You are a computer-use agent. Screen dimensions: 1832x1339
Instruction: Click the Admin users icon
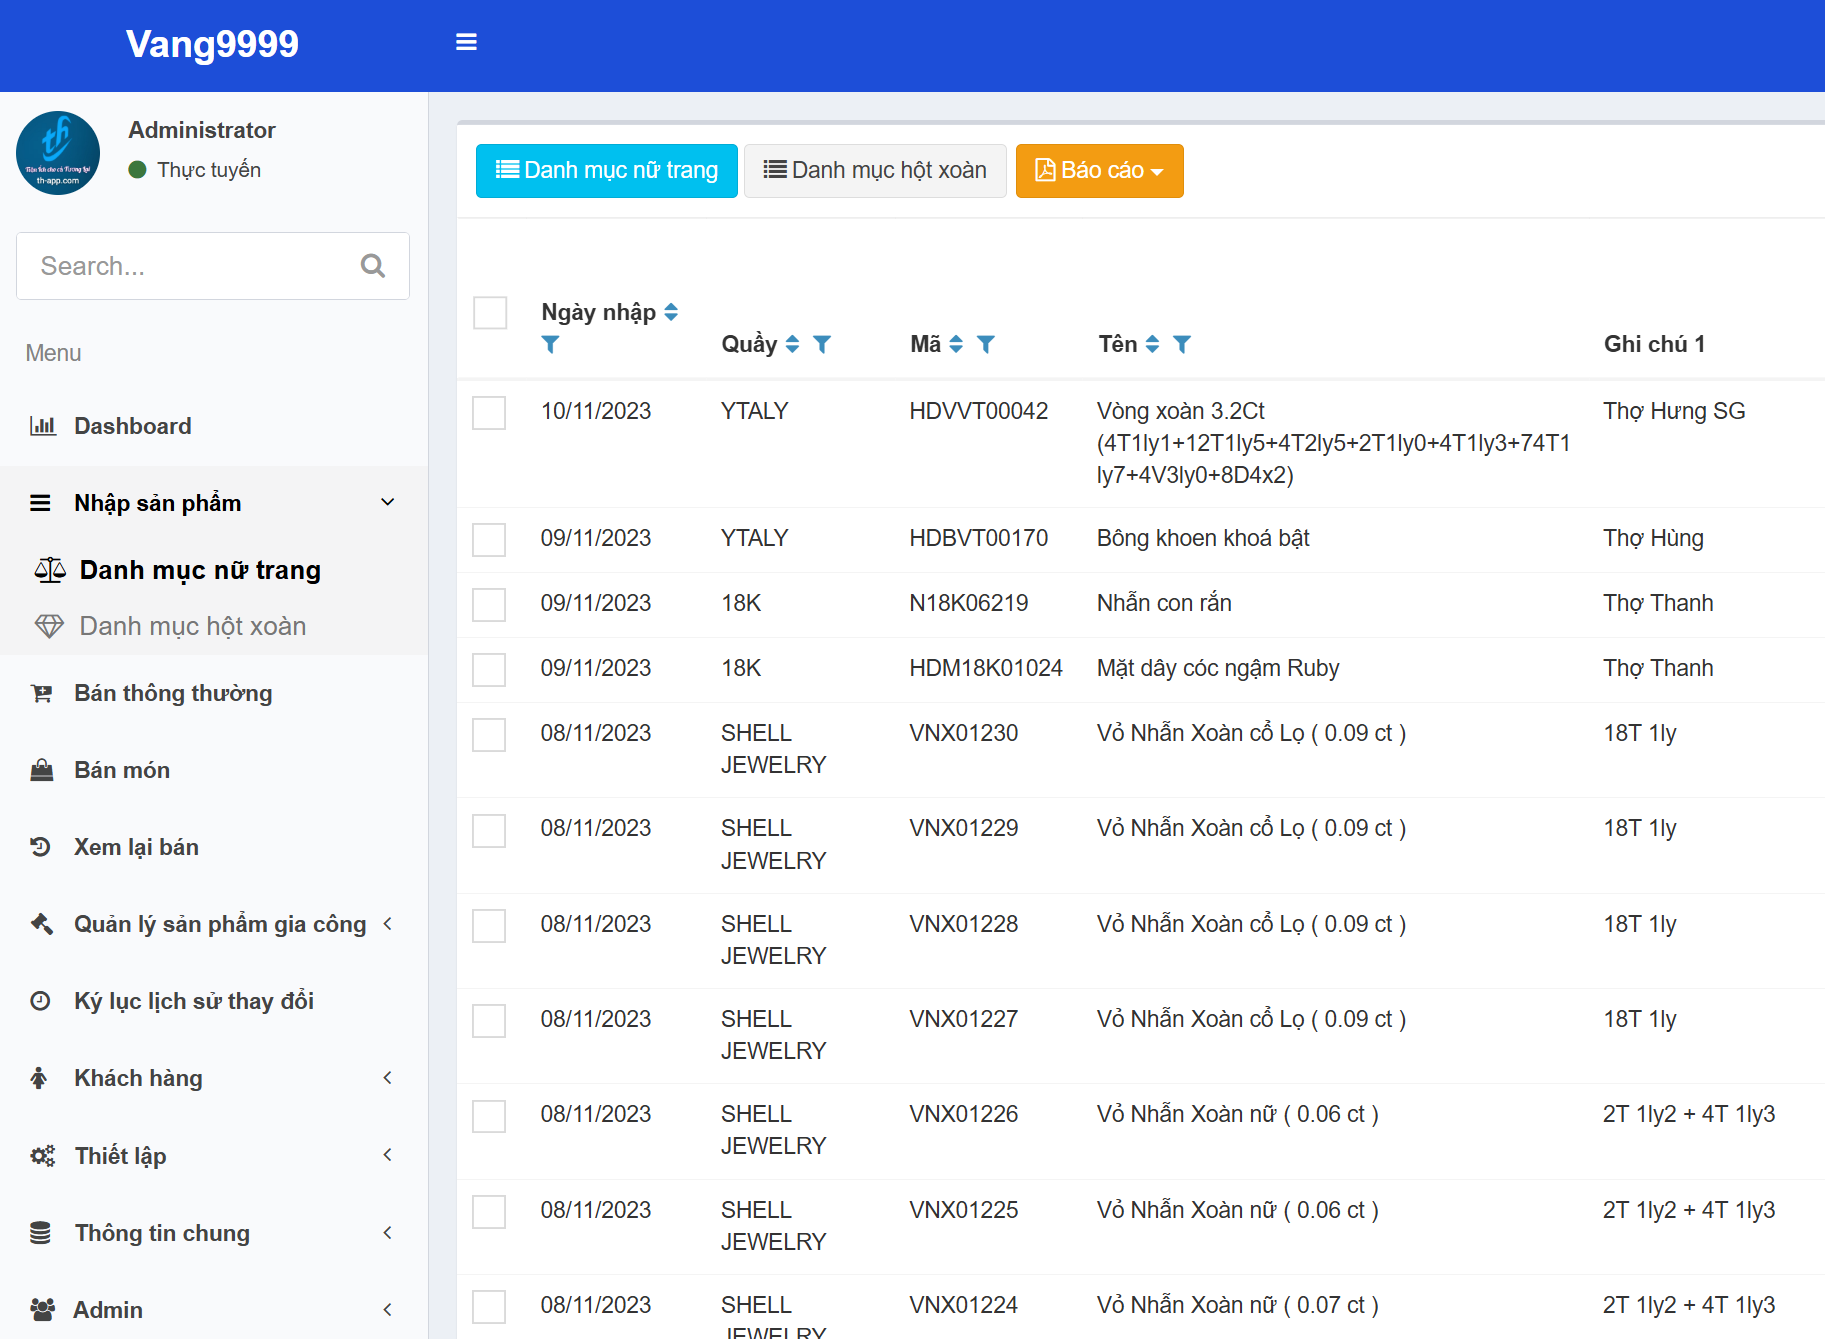(x=43, y=1310)
